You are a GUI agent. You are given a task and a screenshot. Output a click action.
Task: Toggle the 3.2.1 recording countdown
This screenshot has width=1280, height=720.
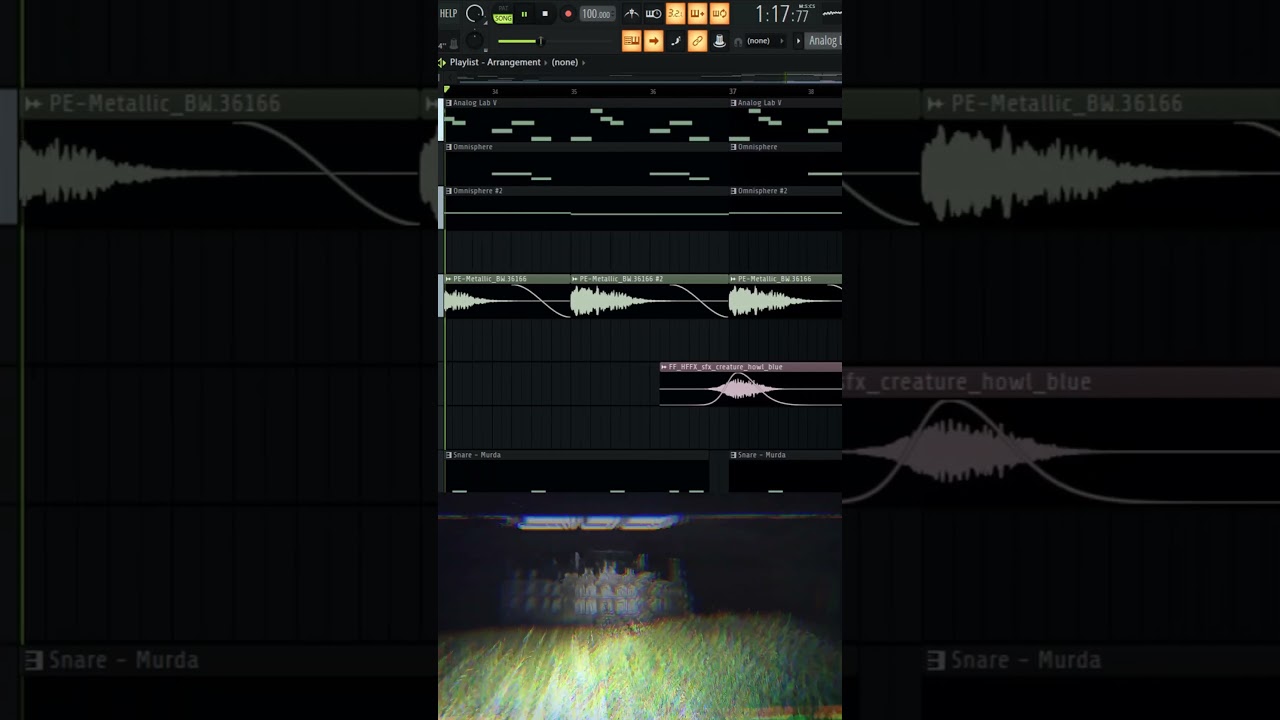[x=675, y=14]
